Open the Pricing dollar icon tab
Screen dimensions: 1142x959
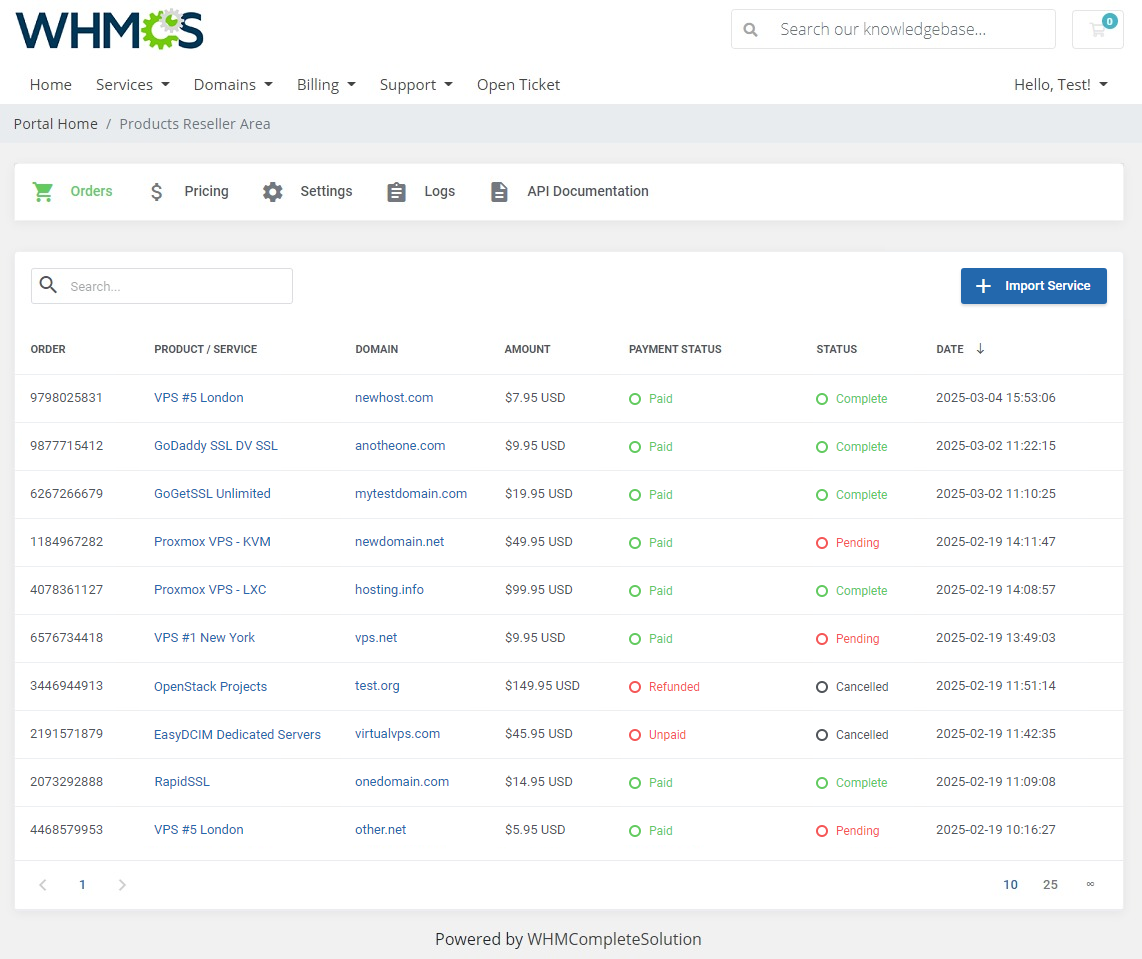(x=156, y=191)
